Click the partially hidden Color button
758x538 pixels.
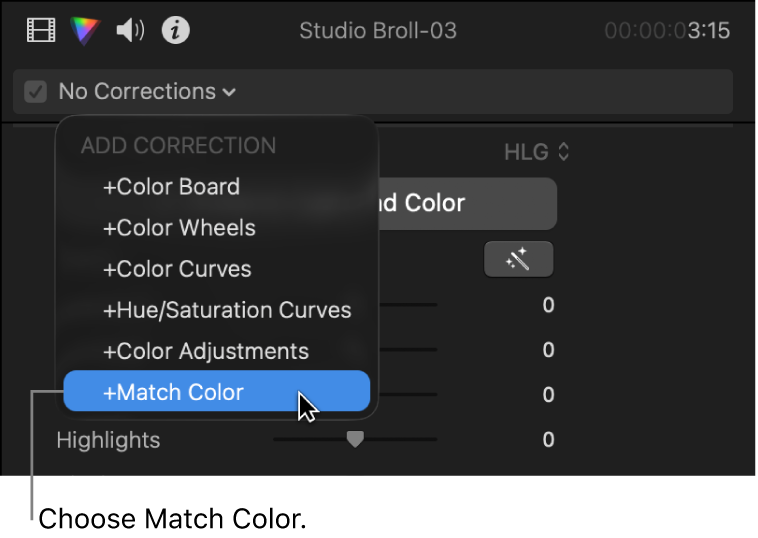click(x=467, y=204)
